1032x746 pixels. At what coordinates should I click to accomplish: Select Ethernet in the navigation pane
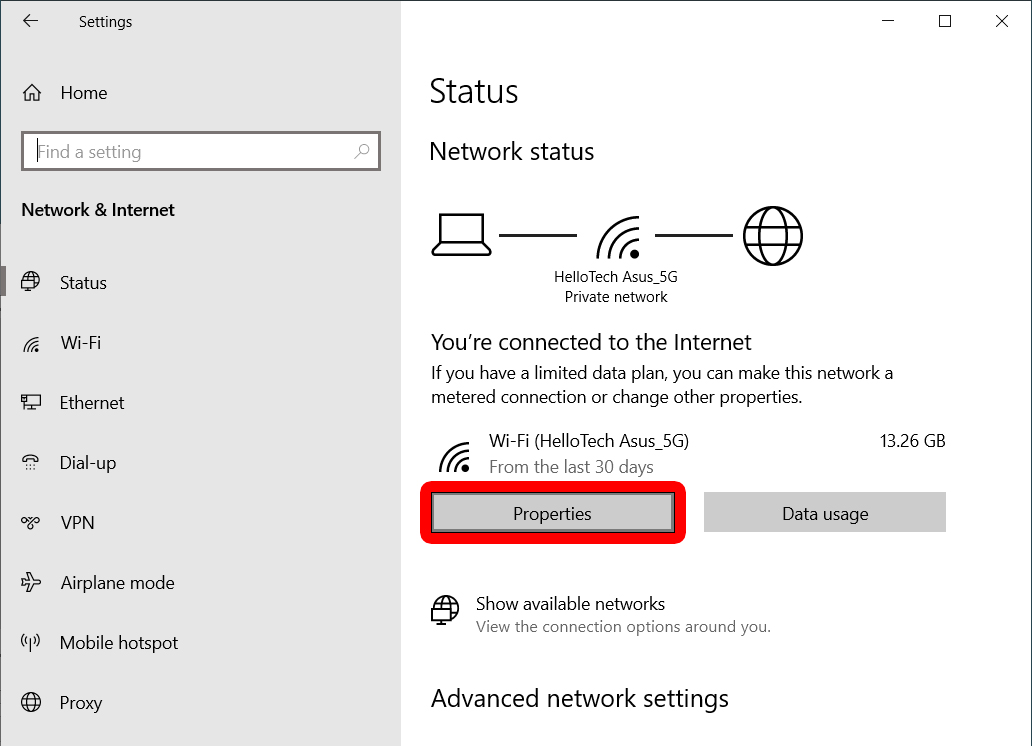(x=92, y=402)
